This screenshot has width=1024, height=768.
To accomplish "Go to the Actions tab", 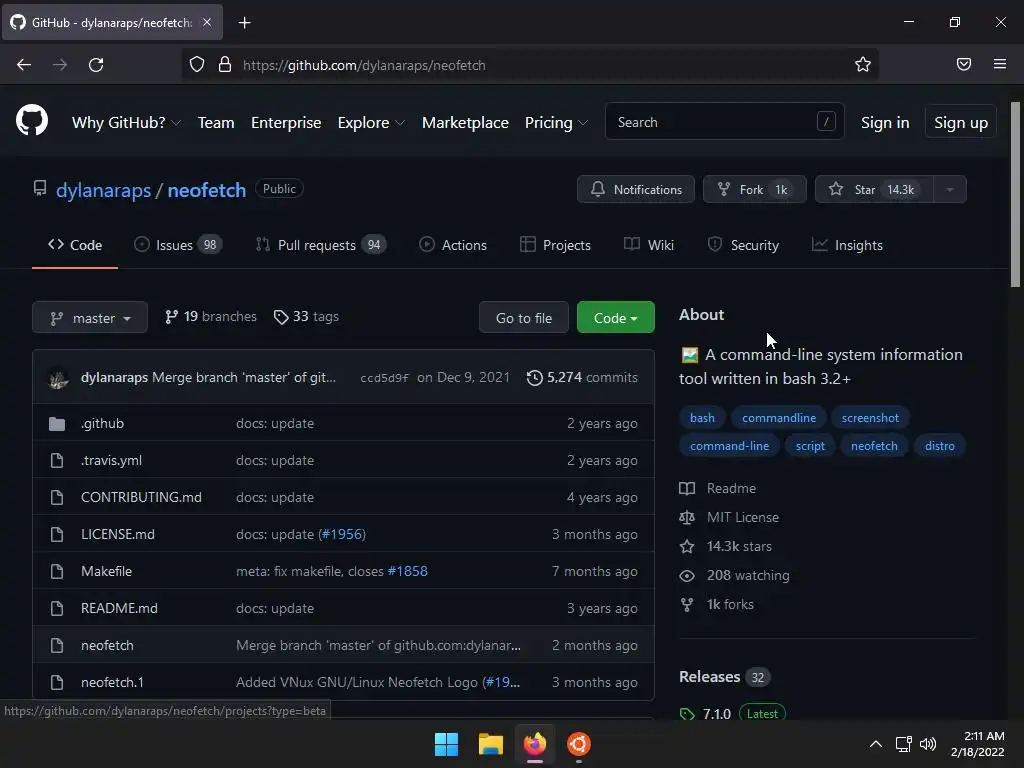I will pyautogui.click(x=453, y=245).
